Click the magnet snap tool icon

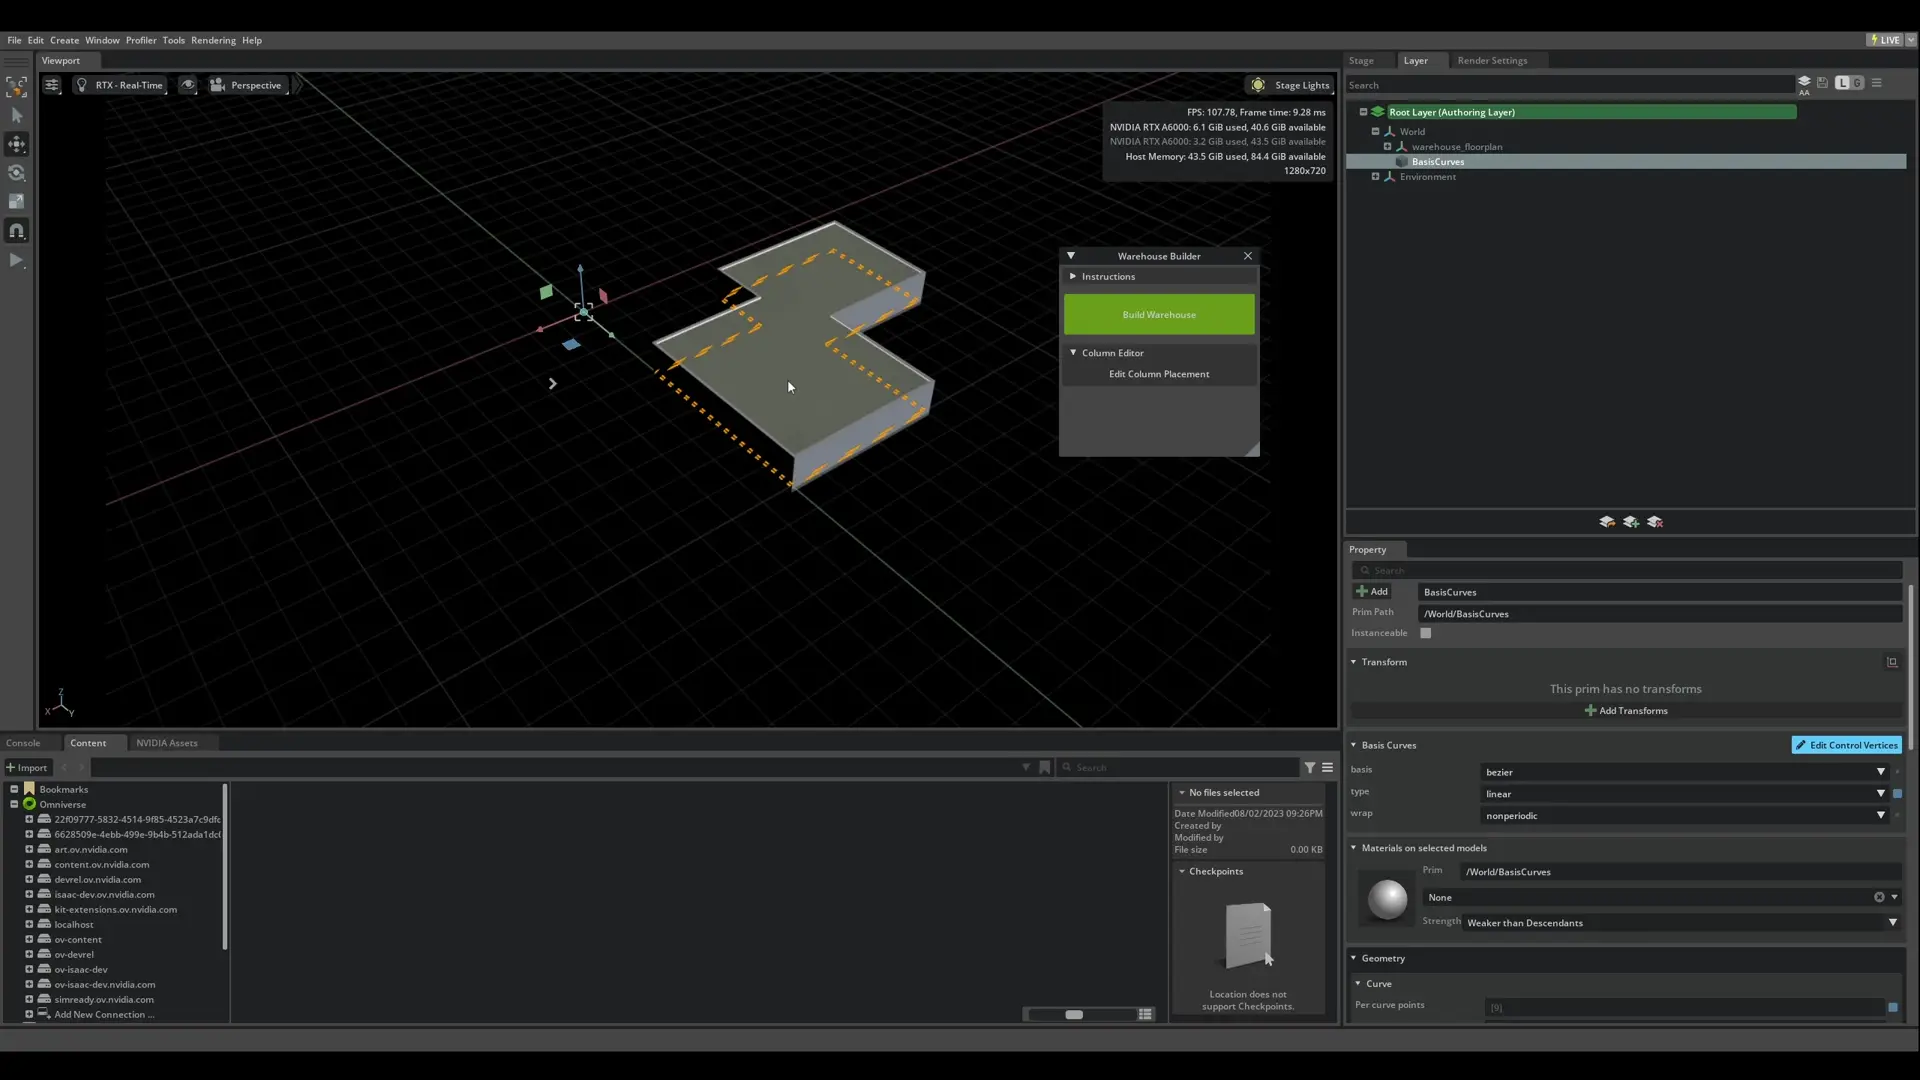(16, 231)
